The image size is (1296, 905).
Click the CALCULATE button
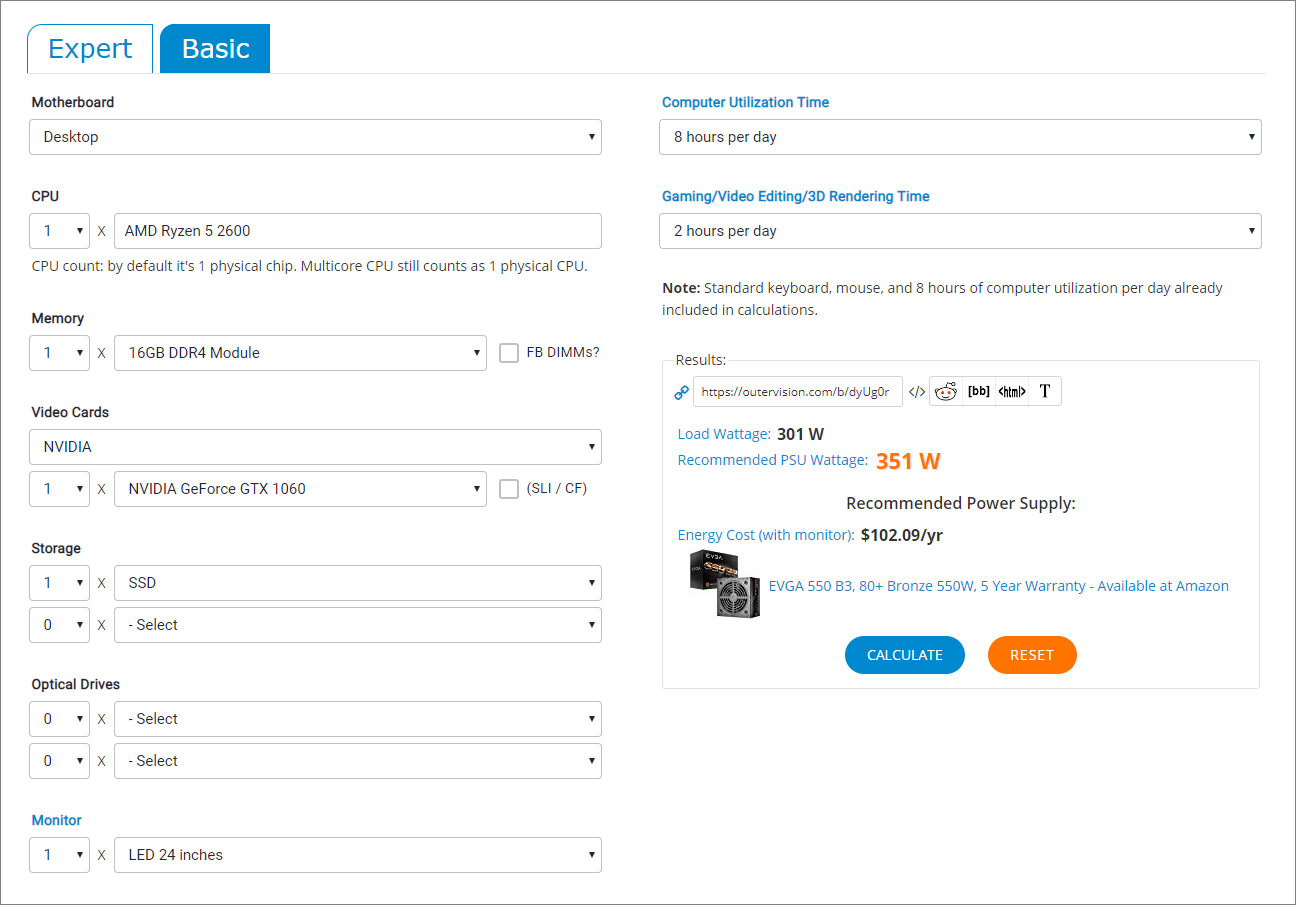(905, 655)
